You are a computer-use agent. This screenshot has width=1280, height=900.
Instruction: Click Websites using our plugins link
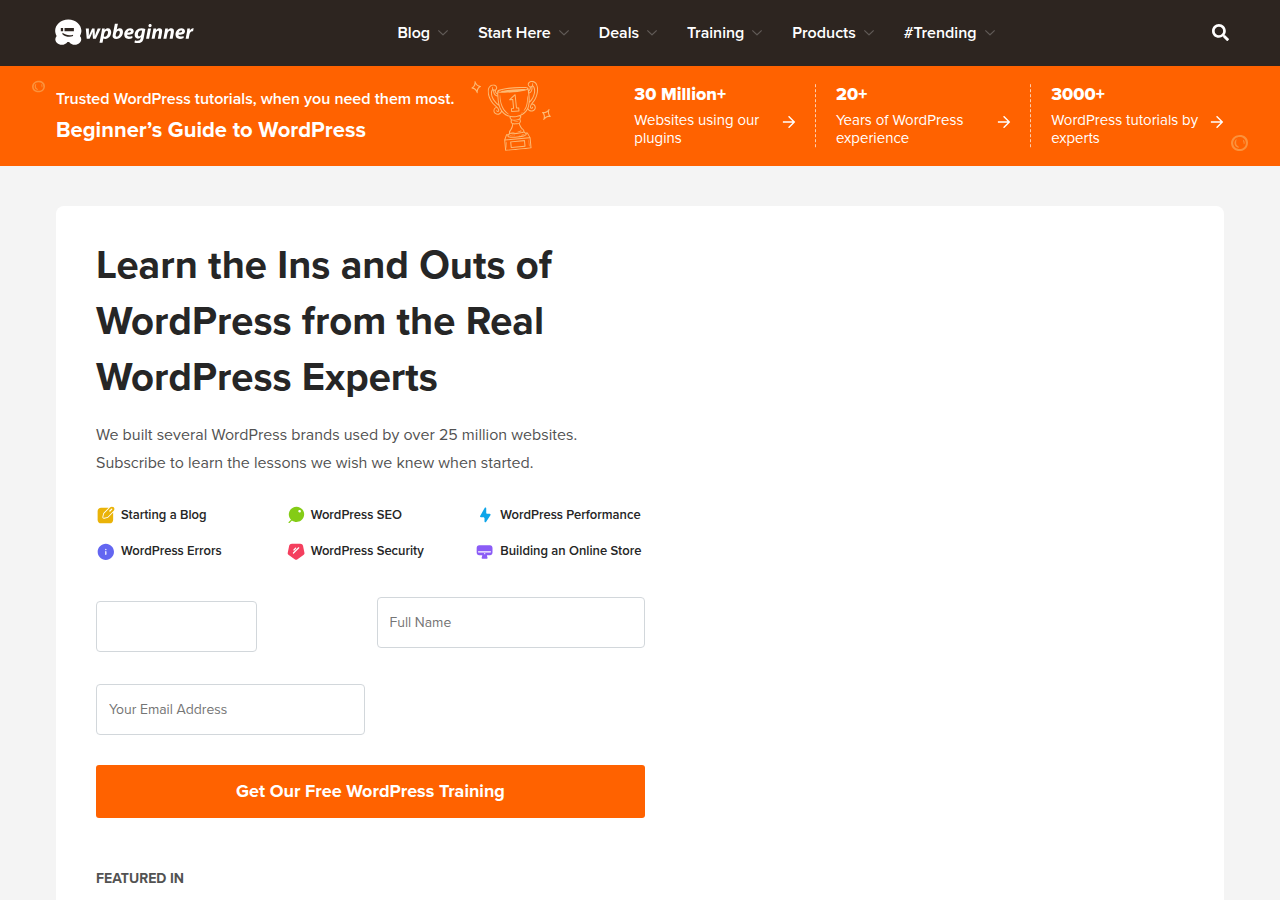[697, 129]
